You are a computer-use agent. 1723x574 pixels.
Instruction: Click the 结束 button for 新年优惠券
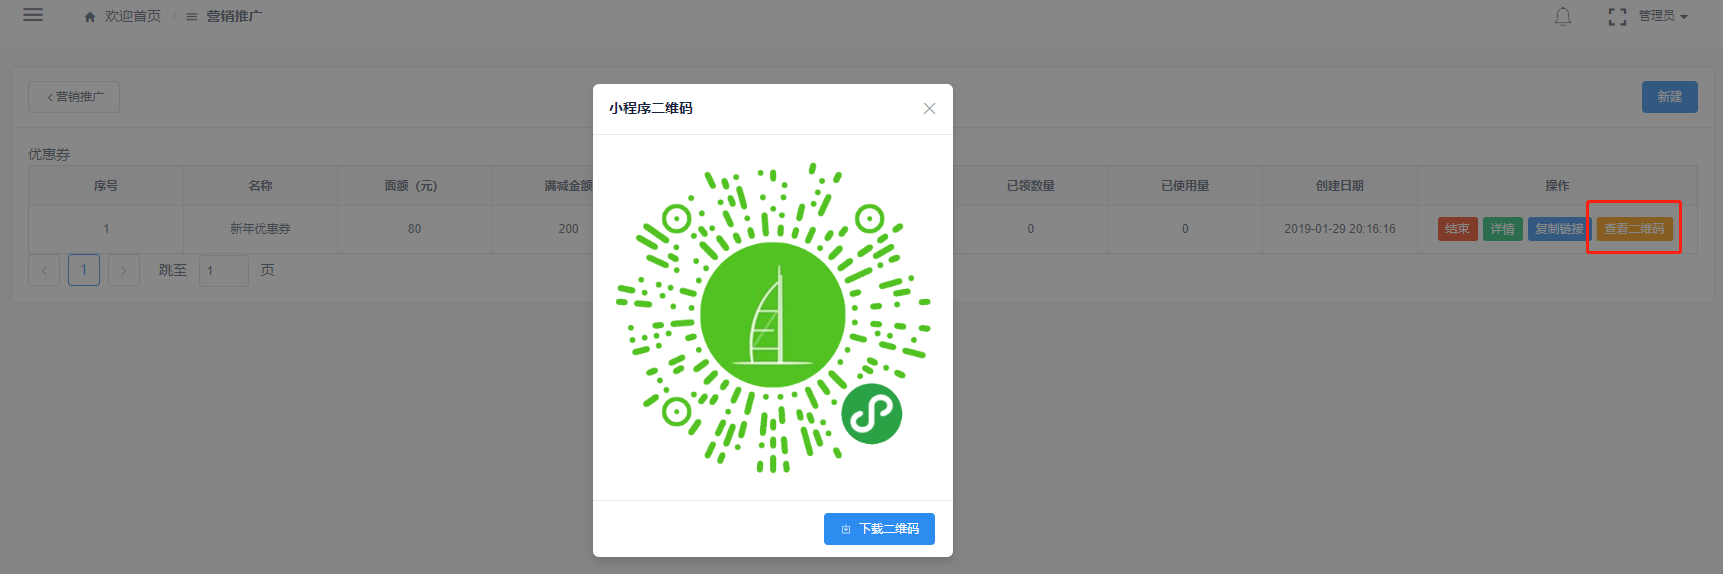pos(1457,229)
